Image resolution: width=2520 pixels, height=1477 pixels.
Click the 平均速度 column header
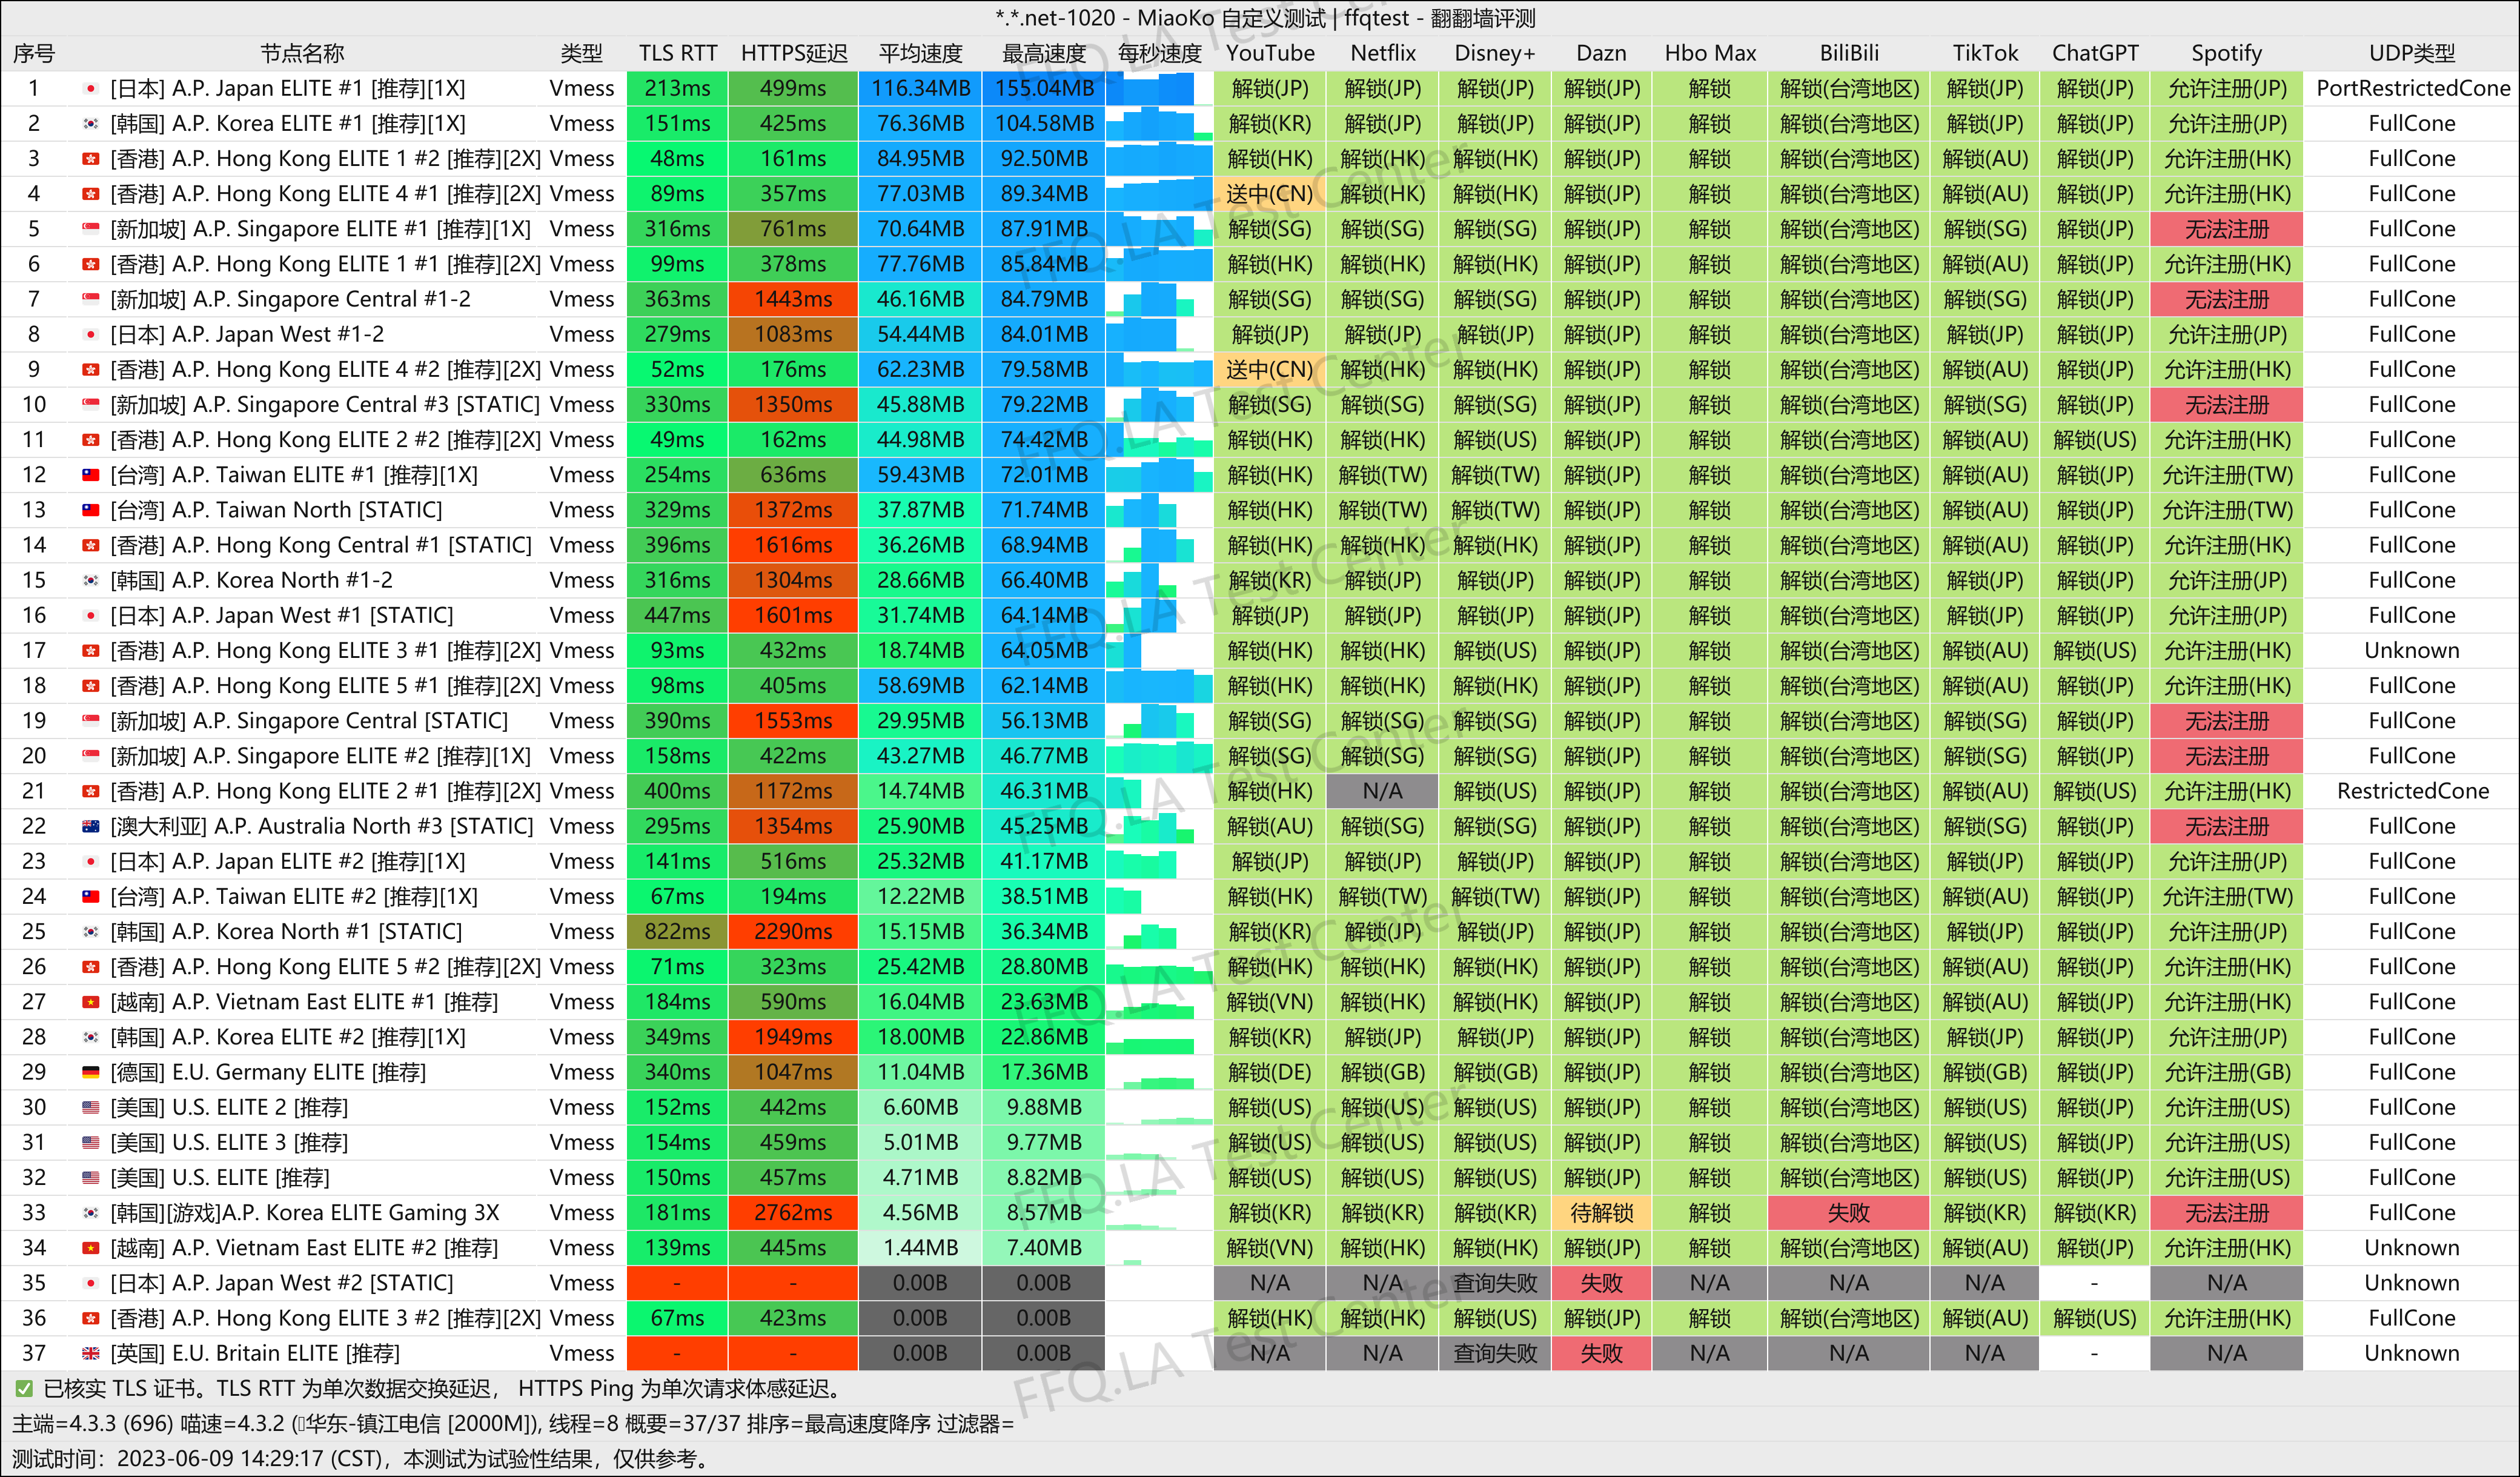tap(920, 53)
